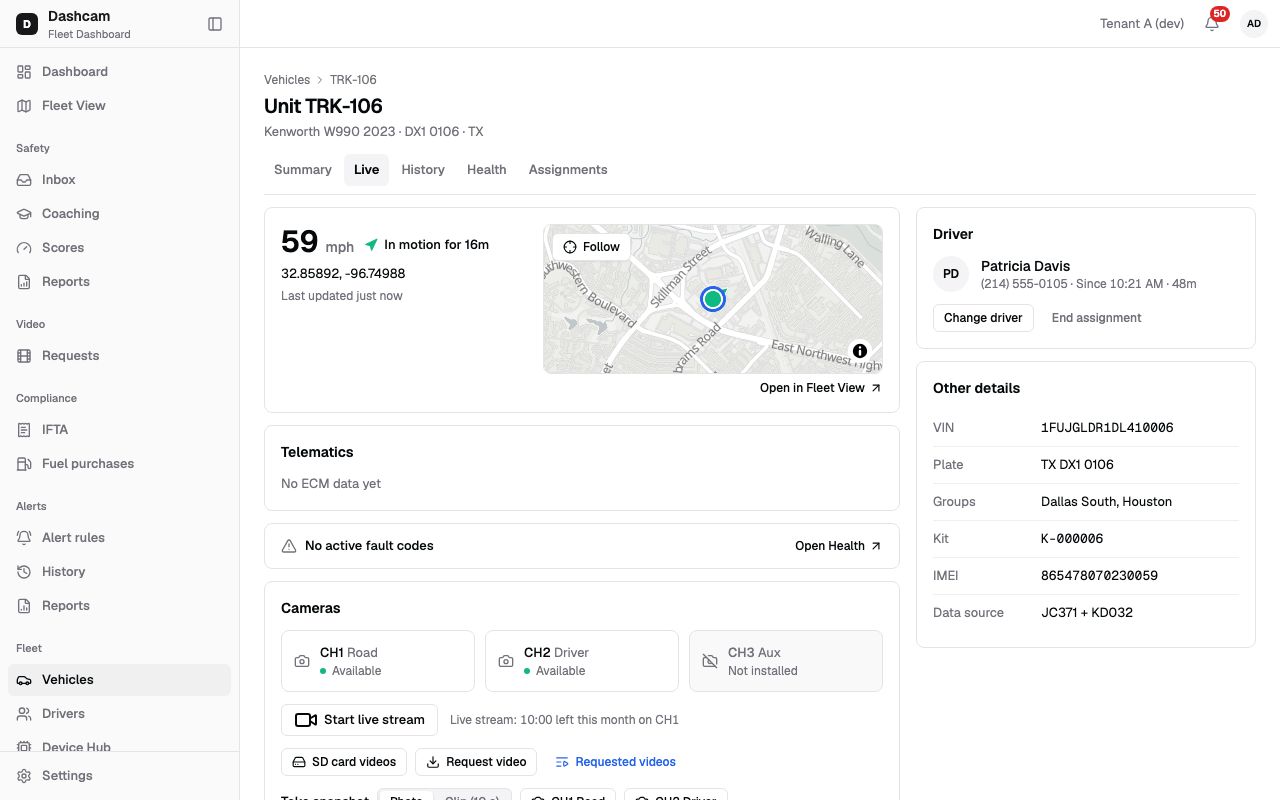
Task: Open the AD user avatar menu
Action: 1254,24
